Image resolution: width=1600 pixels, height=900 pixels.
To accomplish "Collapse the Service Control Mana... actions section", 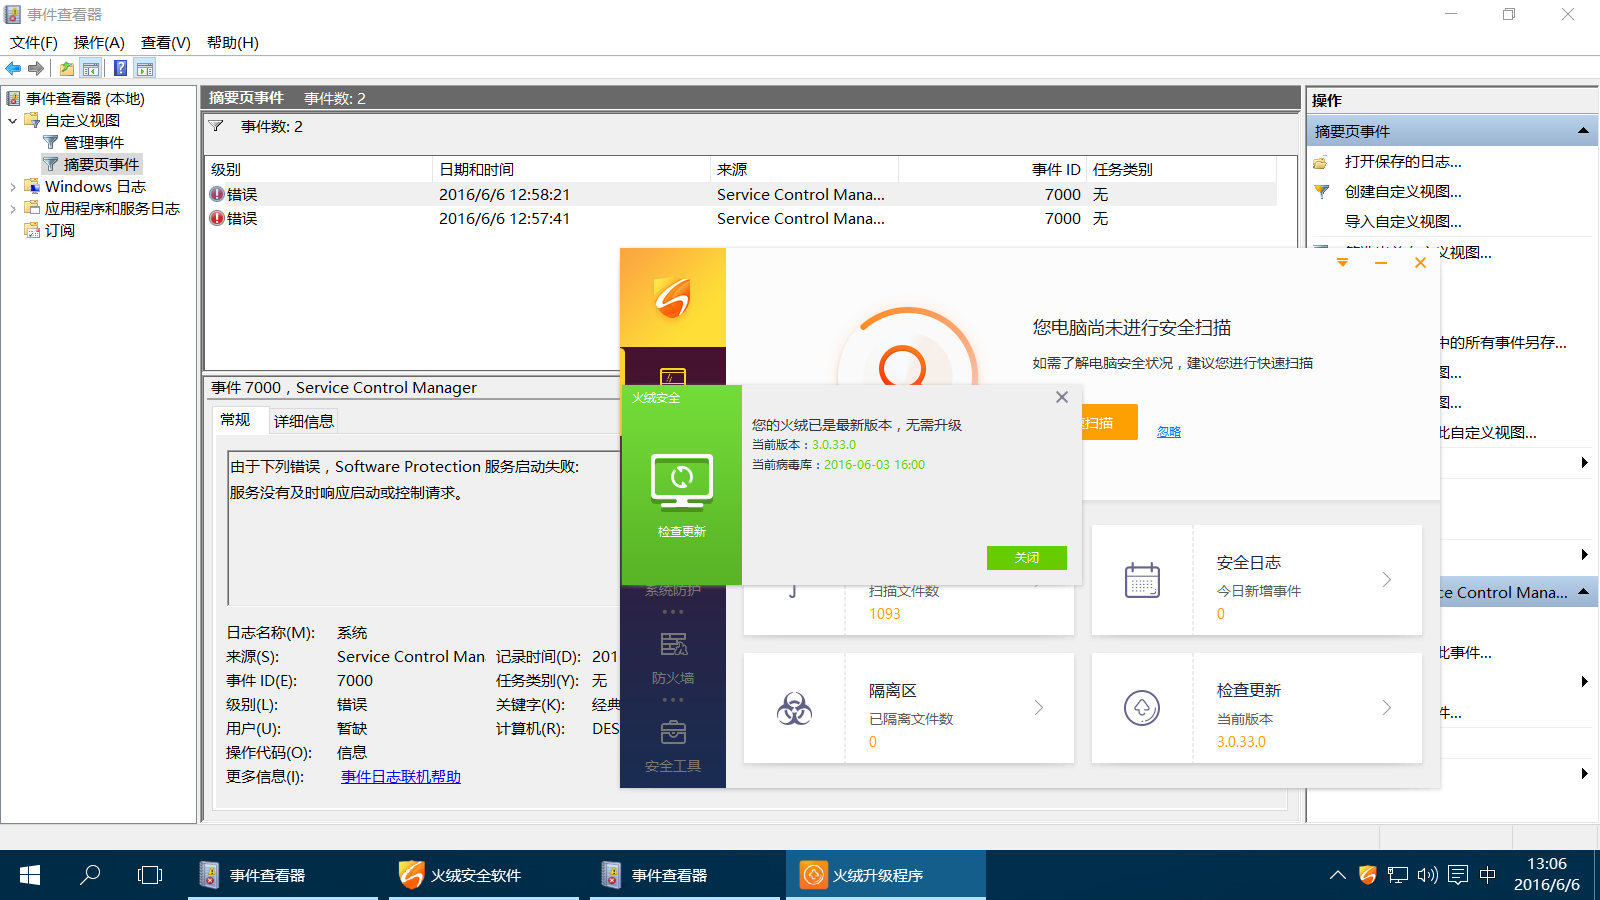I will 1583,592.
